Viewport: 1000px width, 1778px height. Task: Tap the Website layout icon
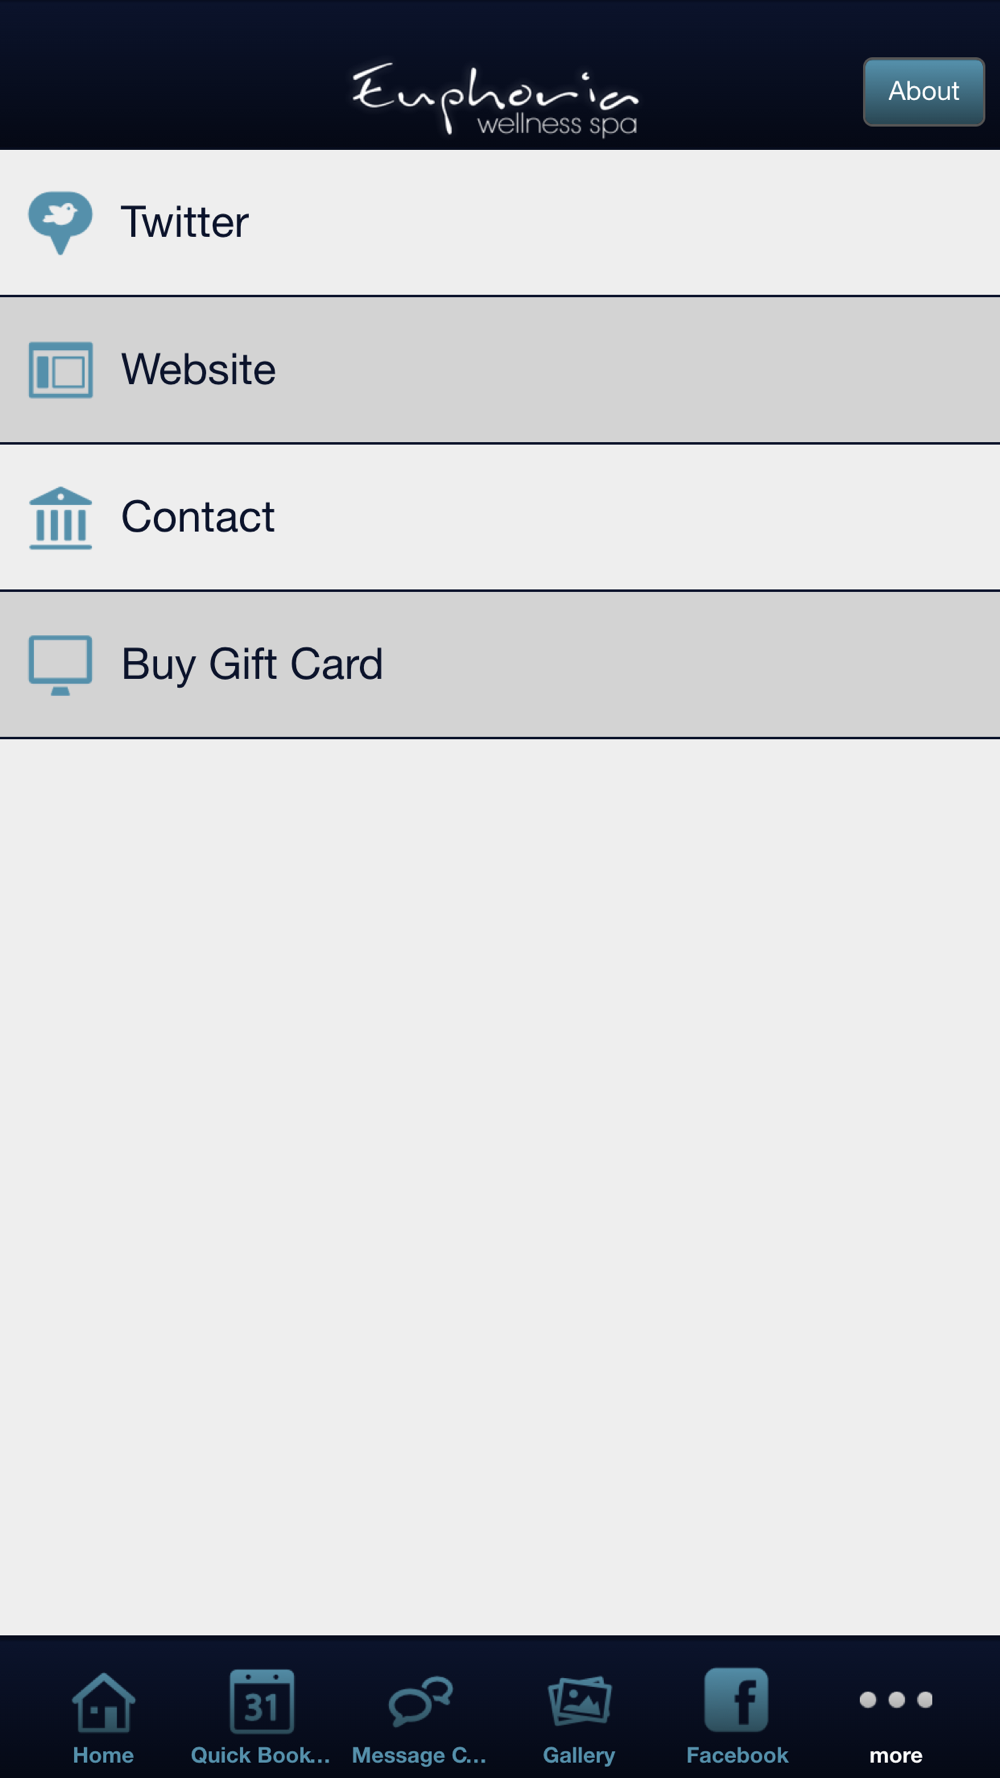point(60,370)
